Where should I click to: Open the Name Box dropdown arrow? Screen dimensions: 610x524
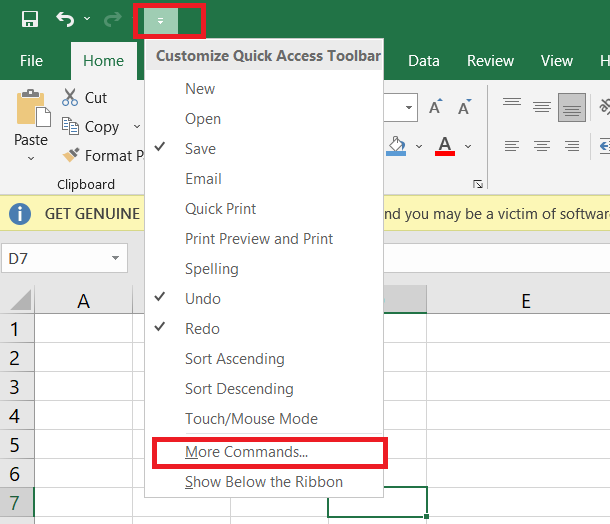pyautogui.click(x=115, y=258)
